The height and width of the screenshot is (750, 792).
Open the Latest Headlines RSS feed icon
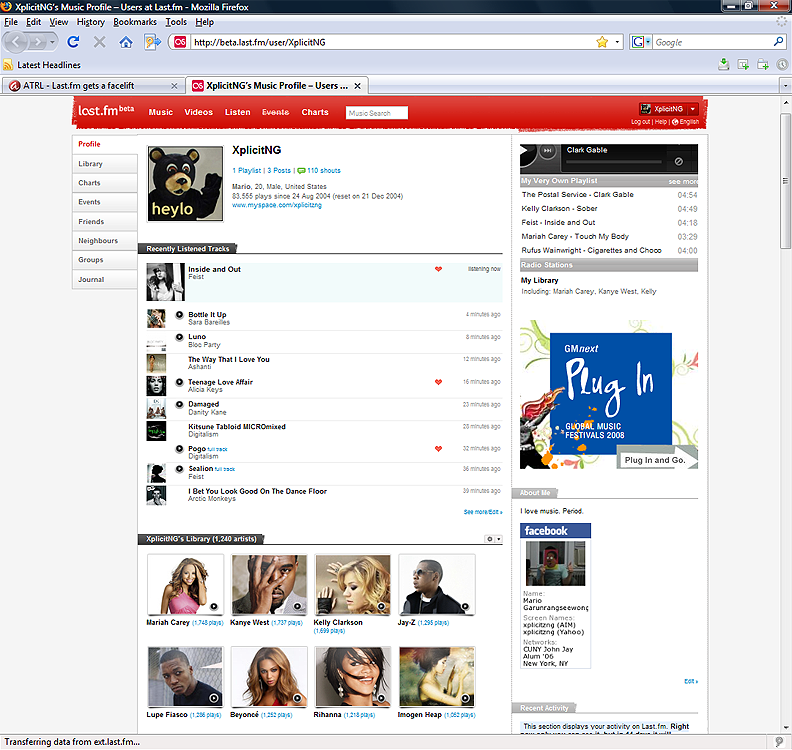coord(8,65)
